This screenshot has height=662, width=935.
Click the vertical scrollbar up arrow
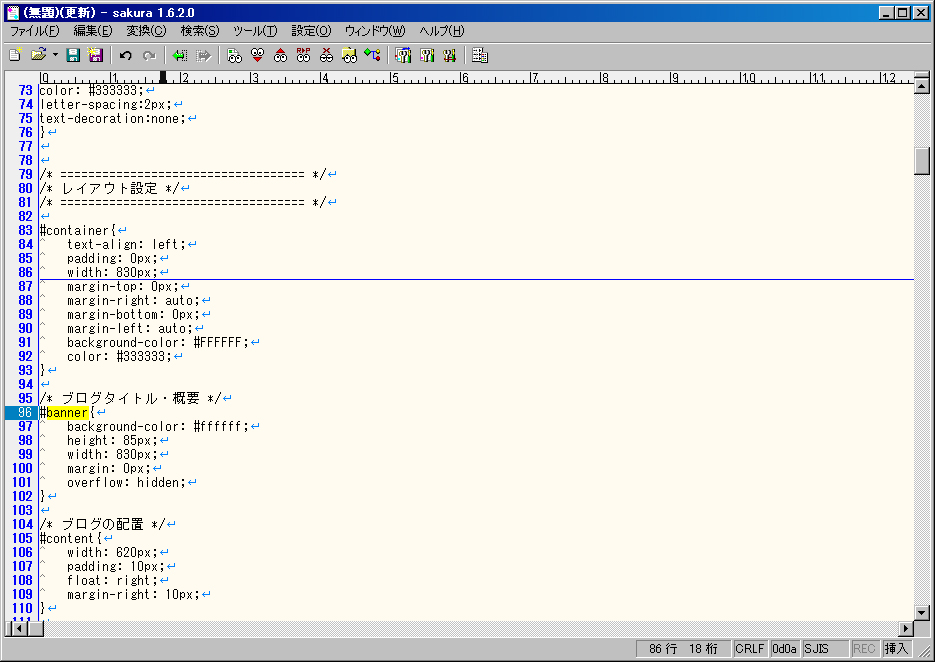pyautogui.click(x=922, y=86)
